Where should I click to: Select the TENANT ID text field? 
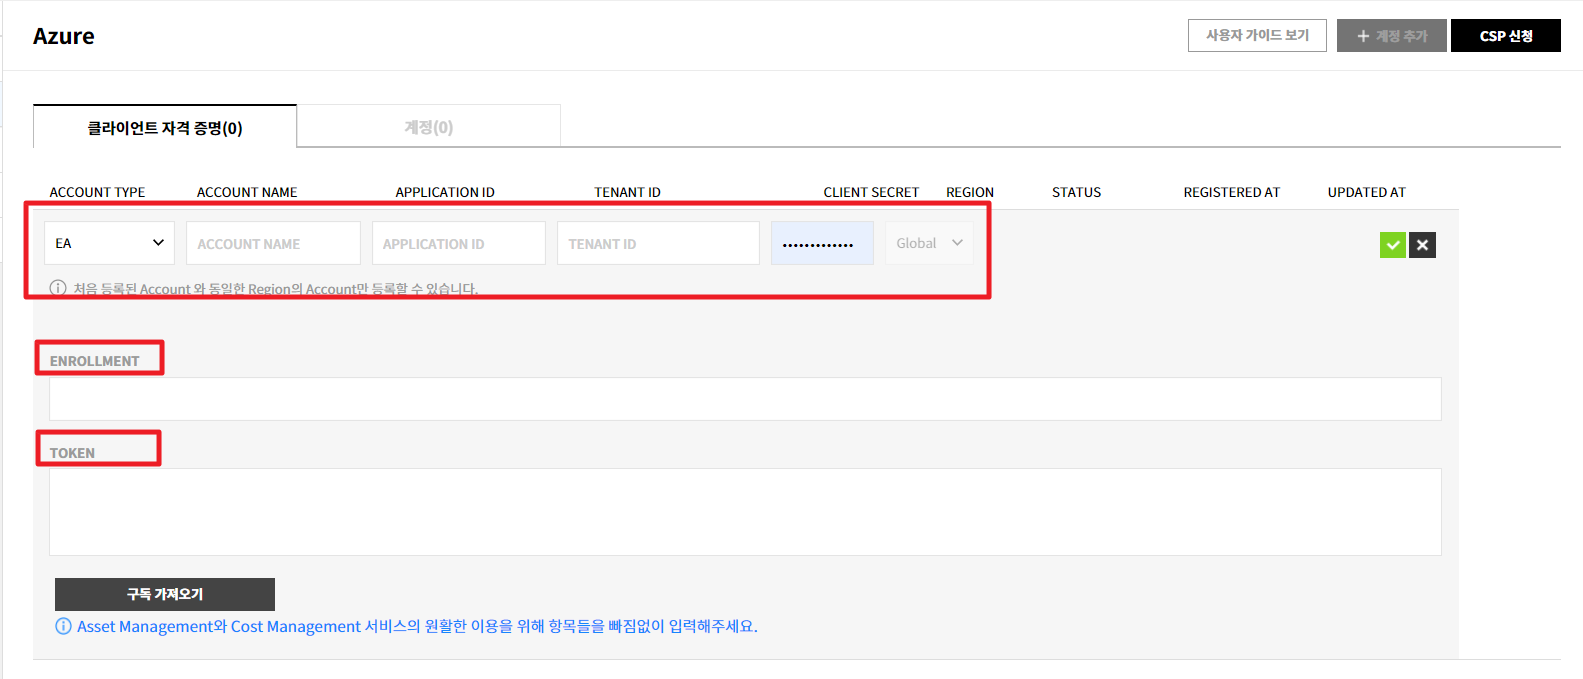(x=658, y=243)
